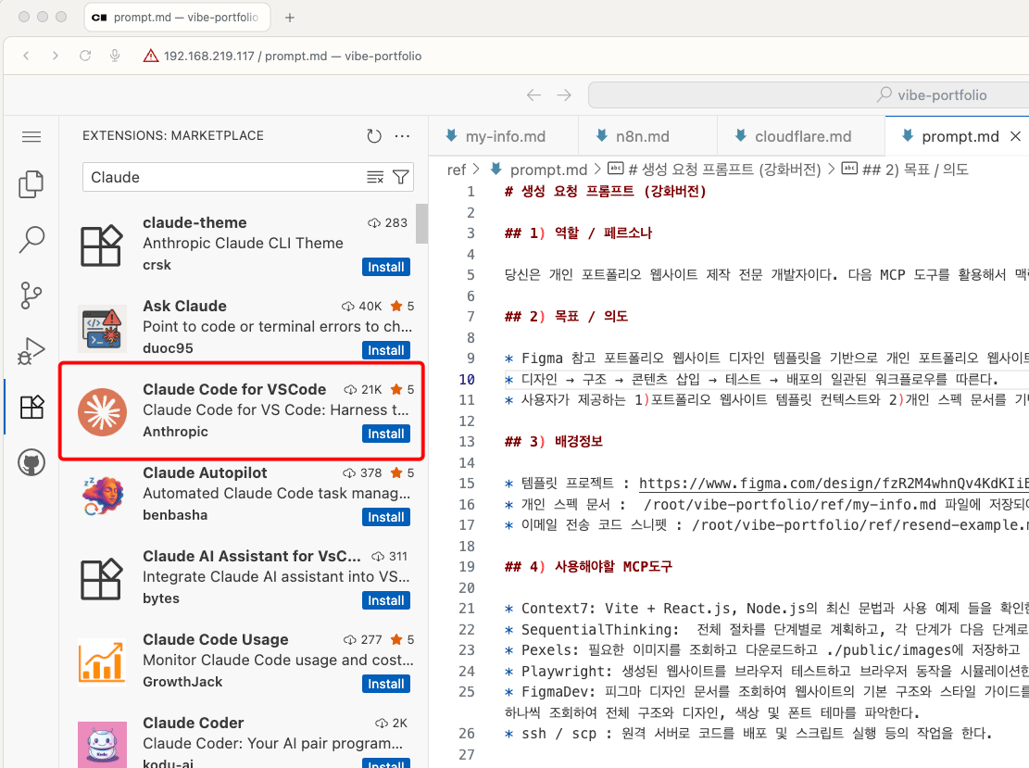Click the duoc95 publisher name
Viewport: 1029px width, 768px height.
click(x=168, y=349)
